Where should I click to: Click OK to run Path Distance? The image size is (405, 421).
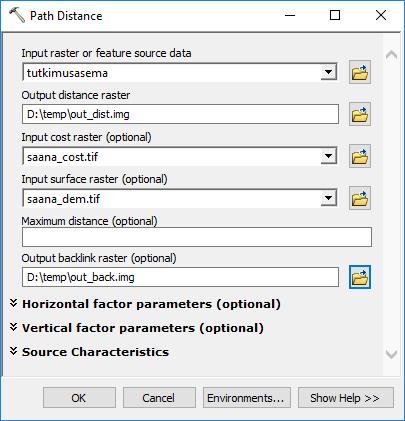point(79,398)
